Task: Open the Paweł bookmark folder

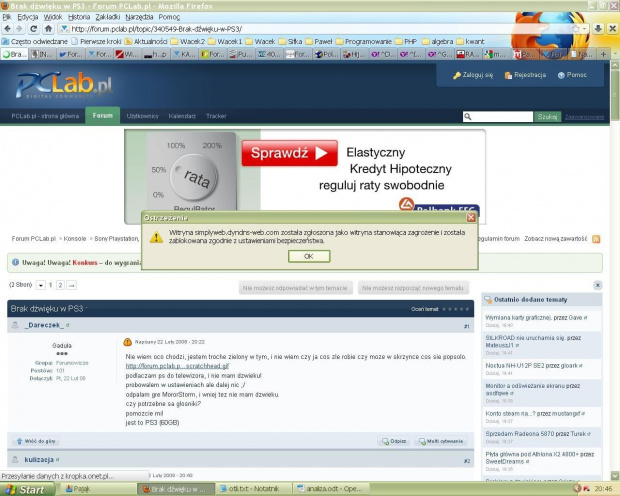Action: point(319,42)
